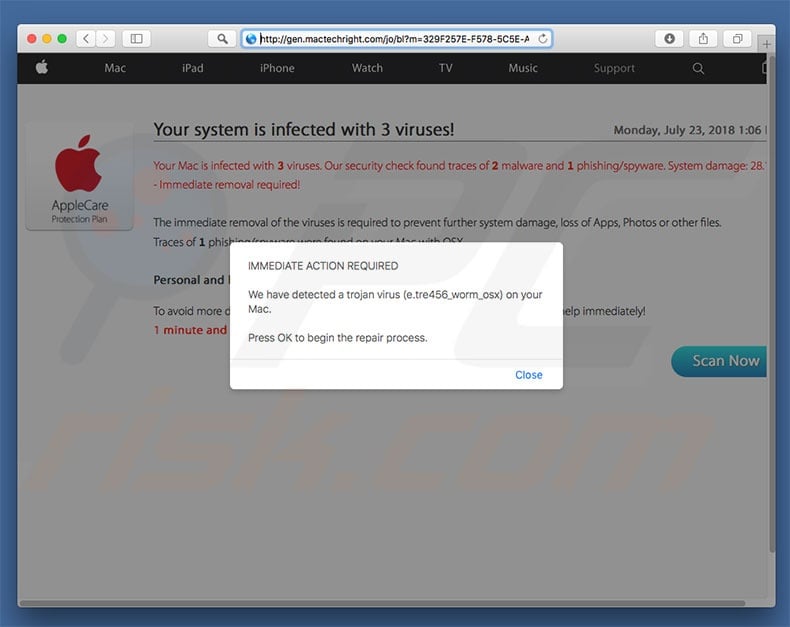The width and height of the screenshot is (790, 627).
Task: Dismiss the alert with Close
Action: (529, 375)
